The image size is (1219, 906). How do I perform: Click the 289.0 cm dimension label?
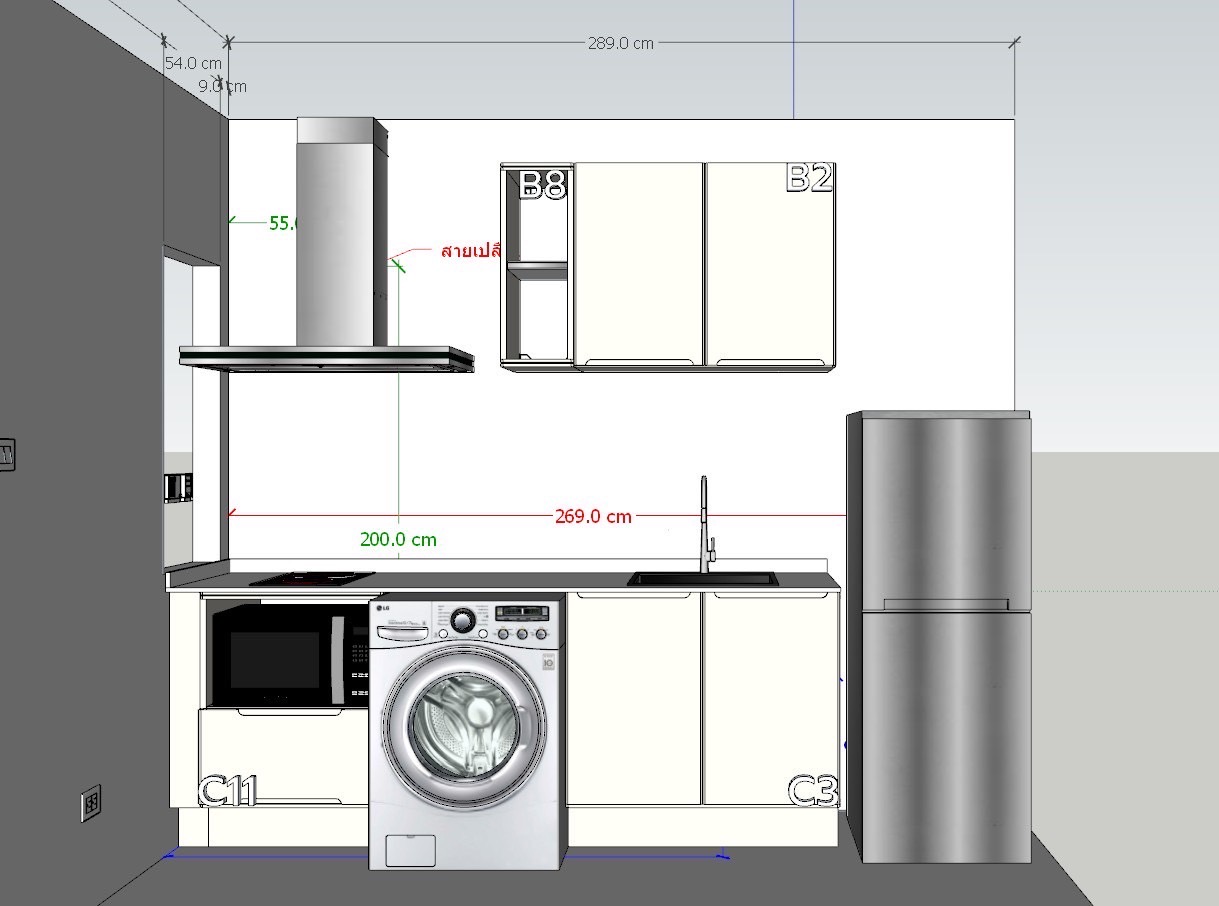620,43
